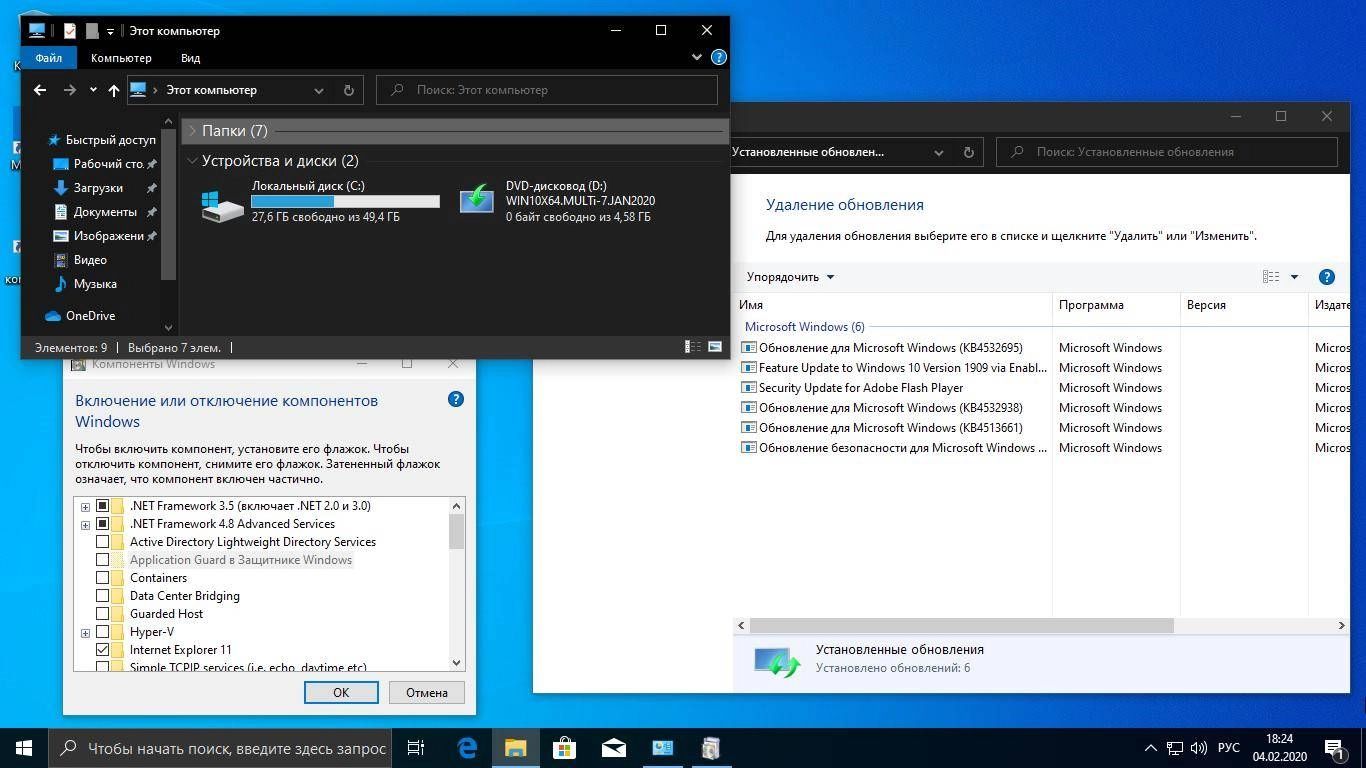The width and height of the screenshot is (1366, 768).
Task: Expand .NET Framework 3.5 tree node
Action: click(x=85, y=507)
